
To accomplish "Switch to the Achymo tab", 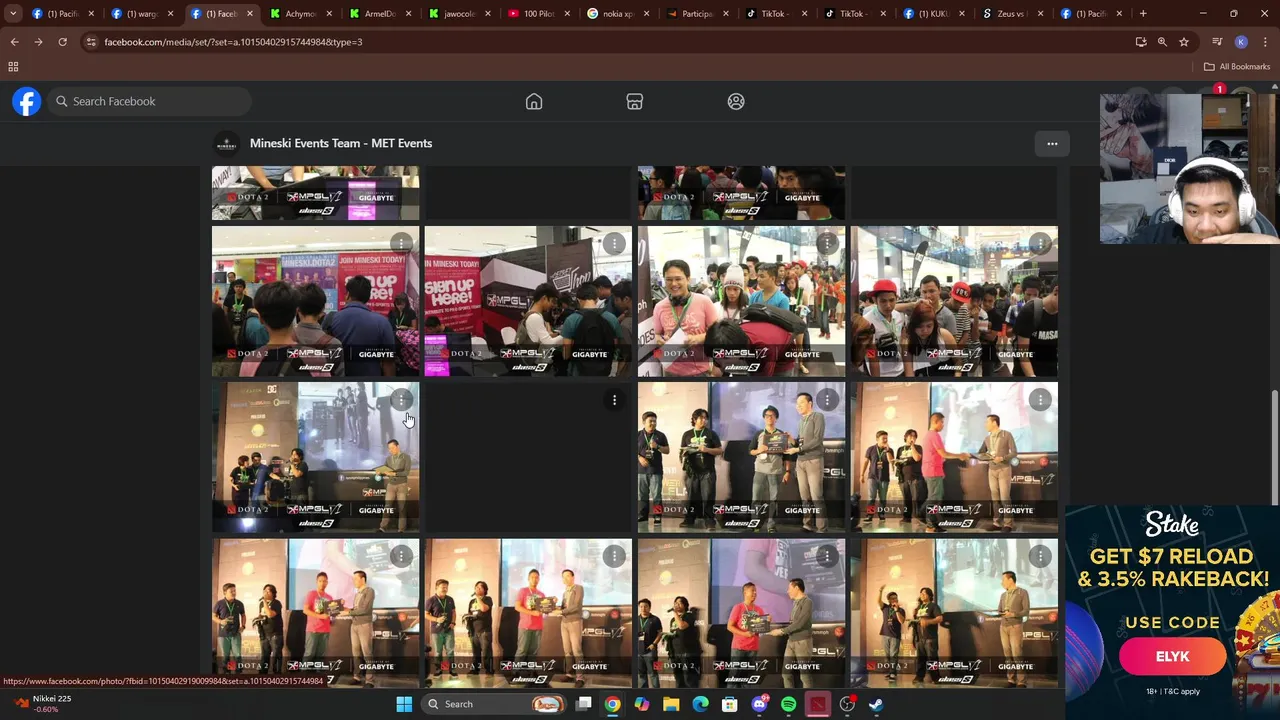I will coord(300,13).
